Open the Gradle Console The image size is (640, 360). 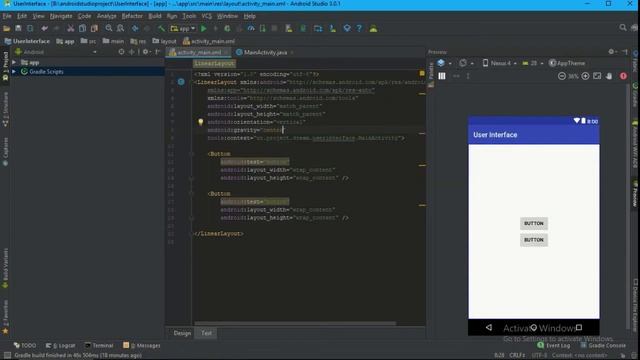click(603, 345)
